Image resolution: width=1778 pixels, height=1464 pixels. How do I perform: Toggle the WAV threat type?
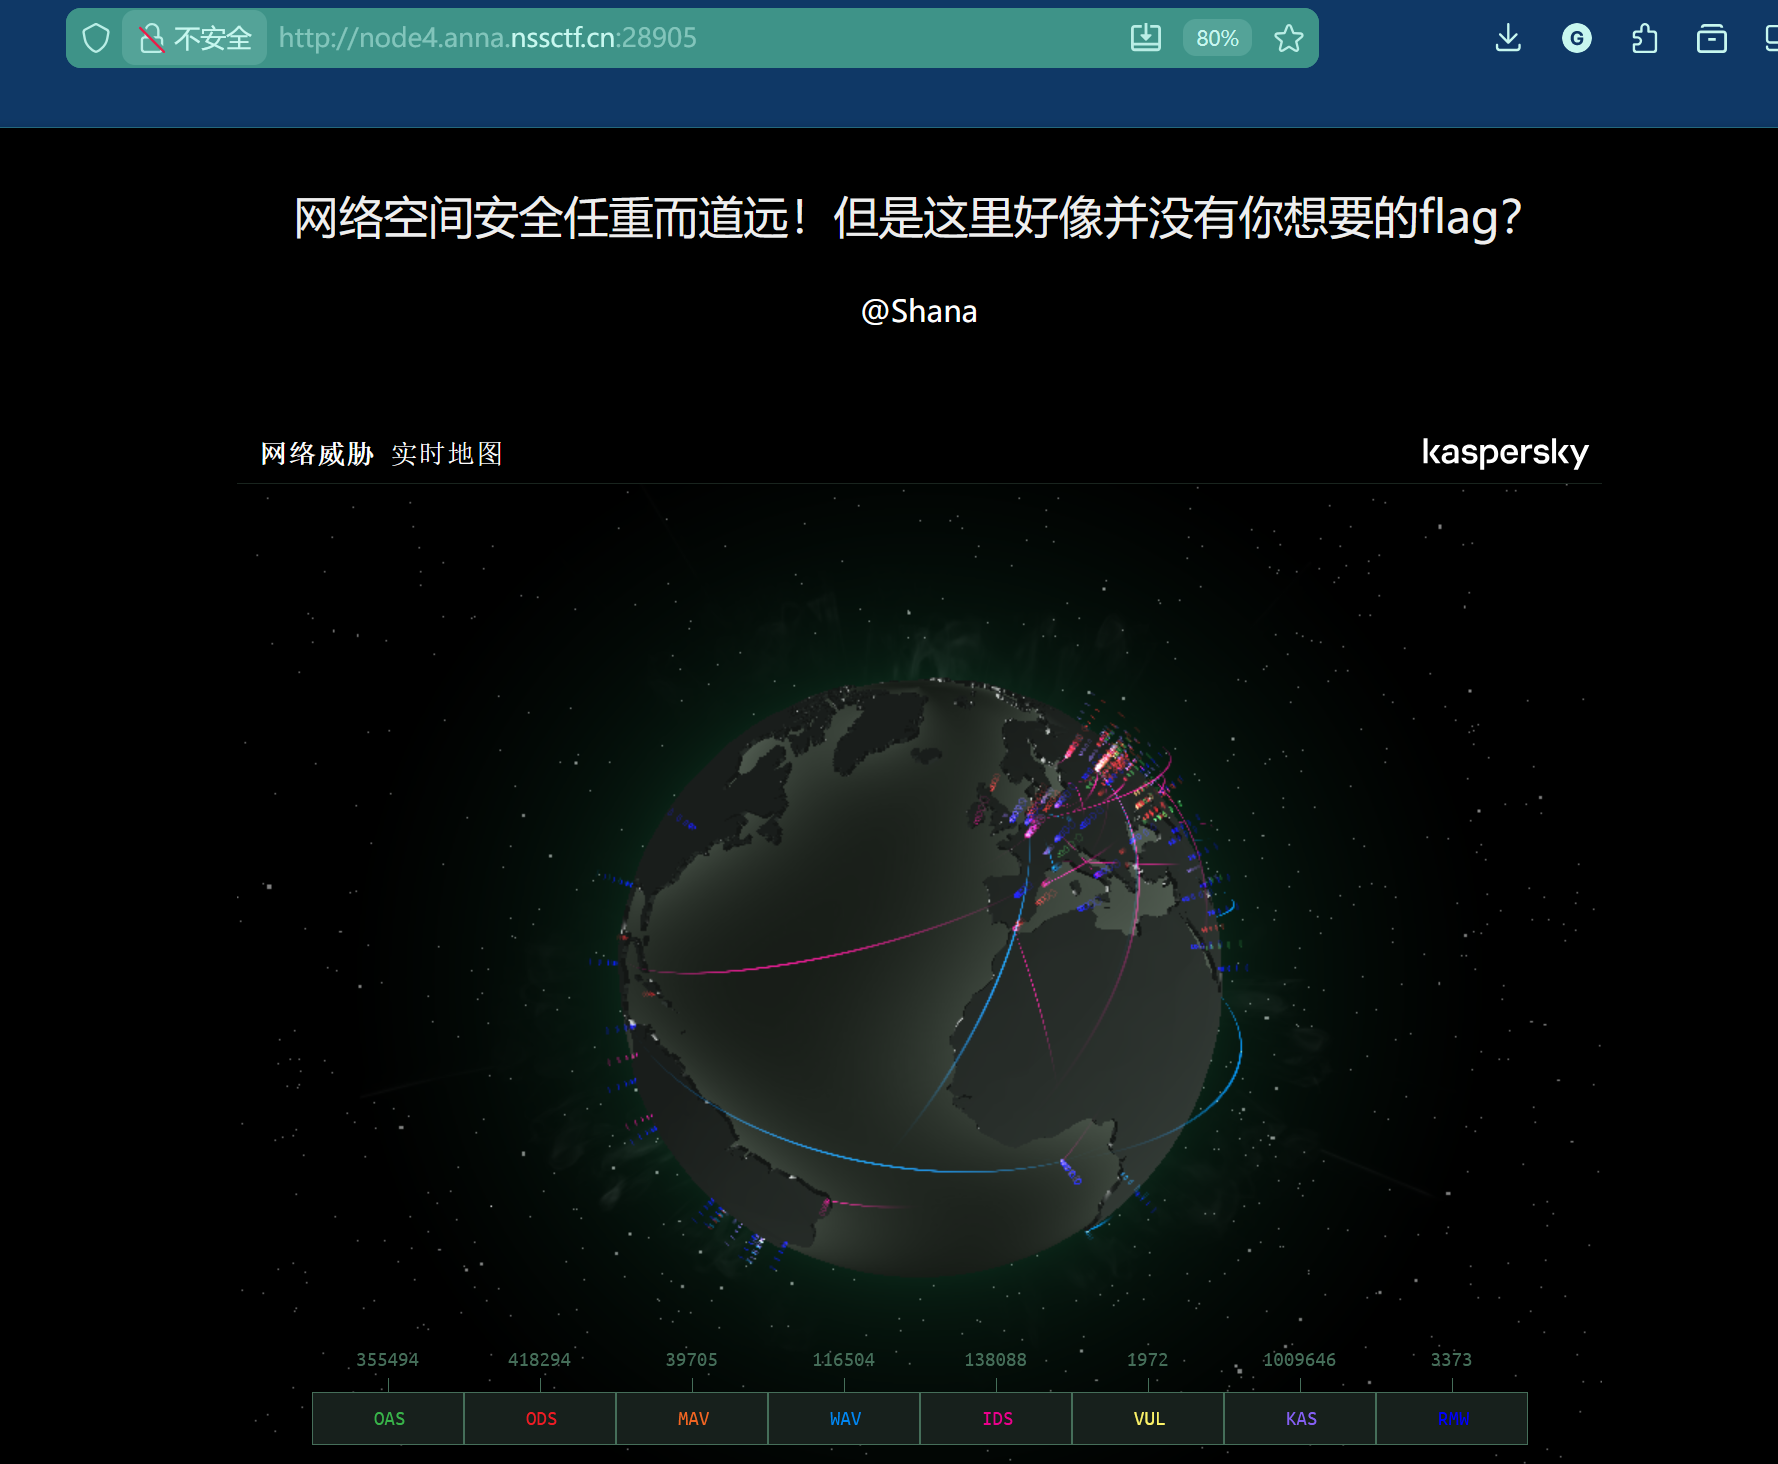coord(844,1418)
